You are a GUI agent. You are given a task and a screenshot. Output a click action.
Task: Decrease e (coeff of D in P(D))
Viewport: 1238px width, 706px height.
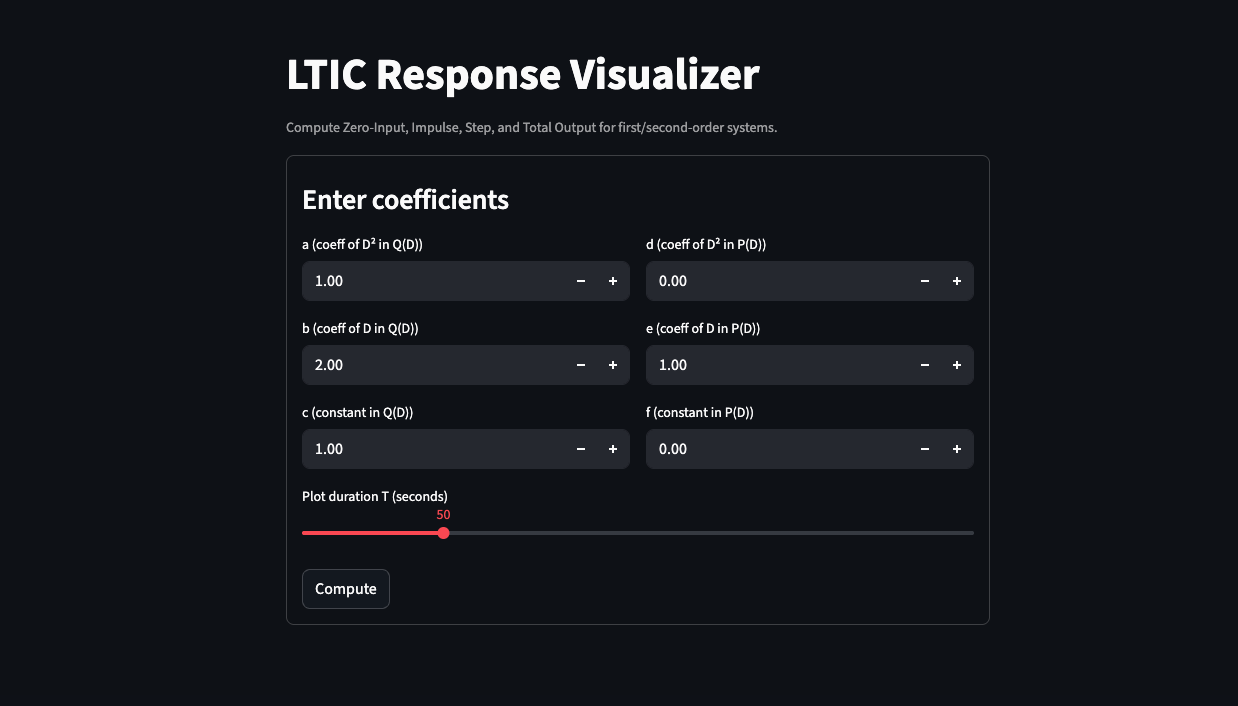(x=925, y=365)
